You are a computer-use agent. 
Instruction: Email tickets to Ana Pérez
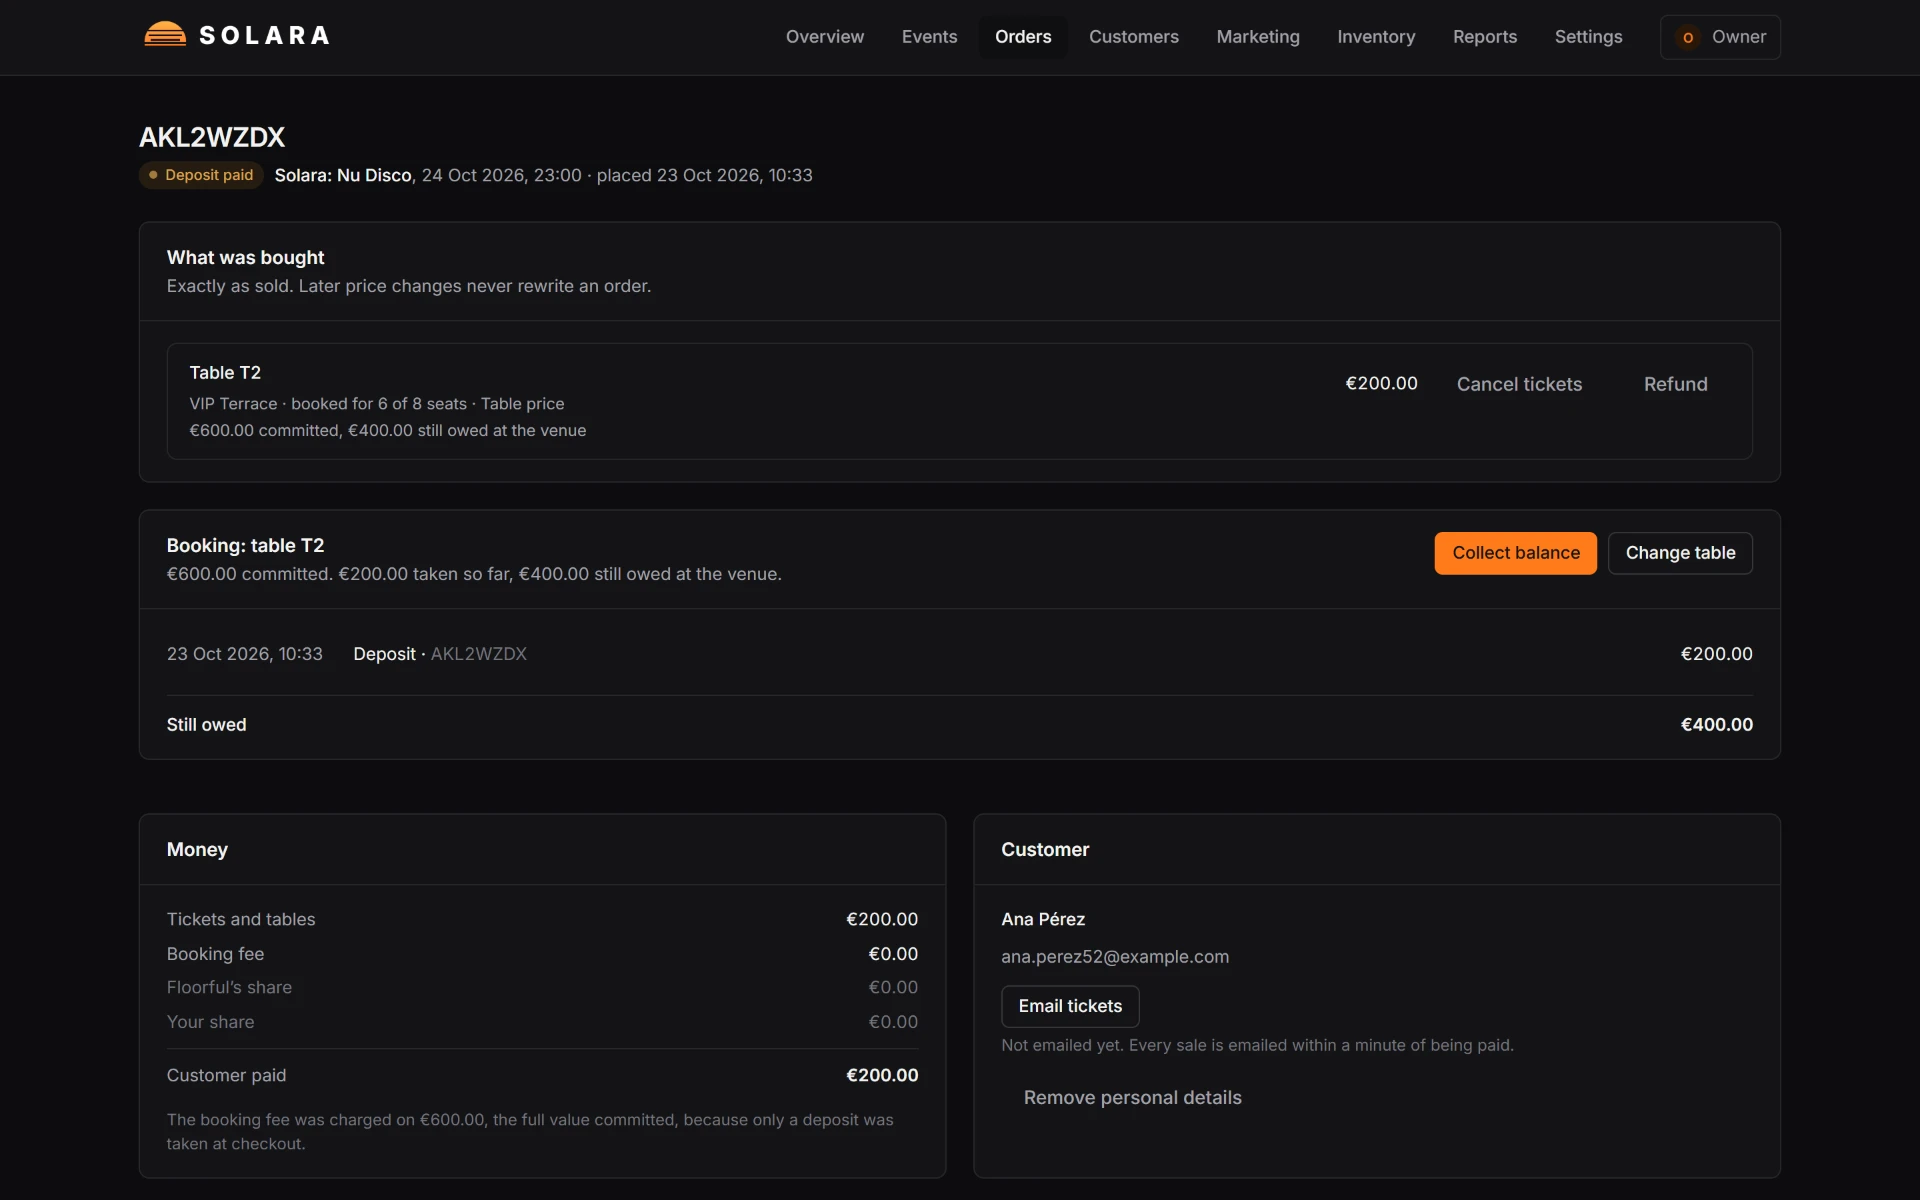pyautogui.click(x=1070, y=1006)
